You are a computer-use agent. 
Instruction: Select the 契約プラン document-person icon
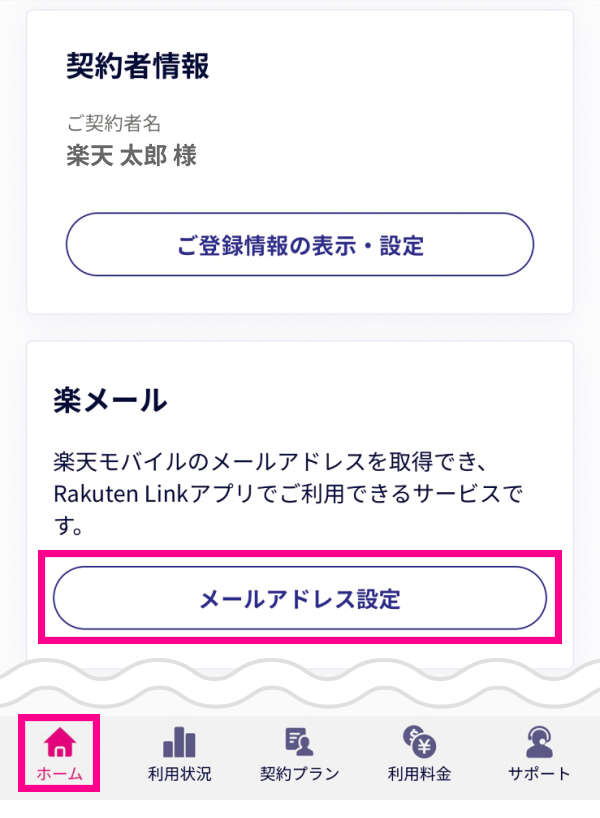(x=299, y=742)
